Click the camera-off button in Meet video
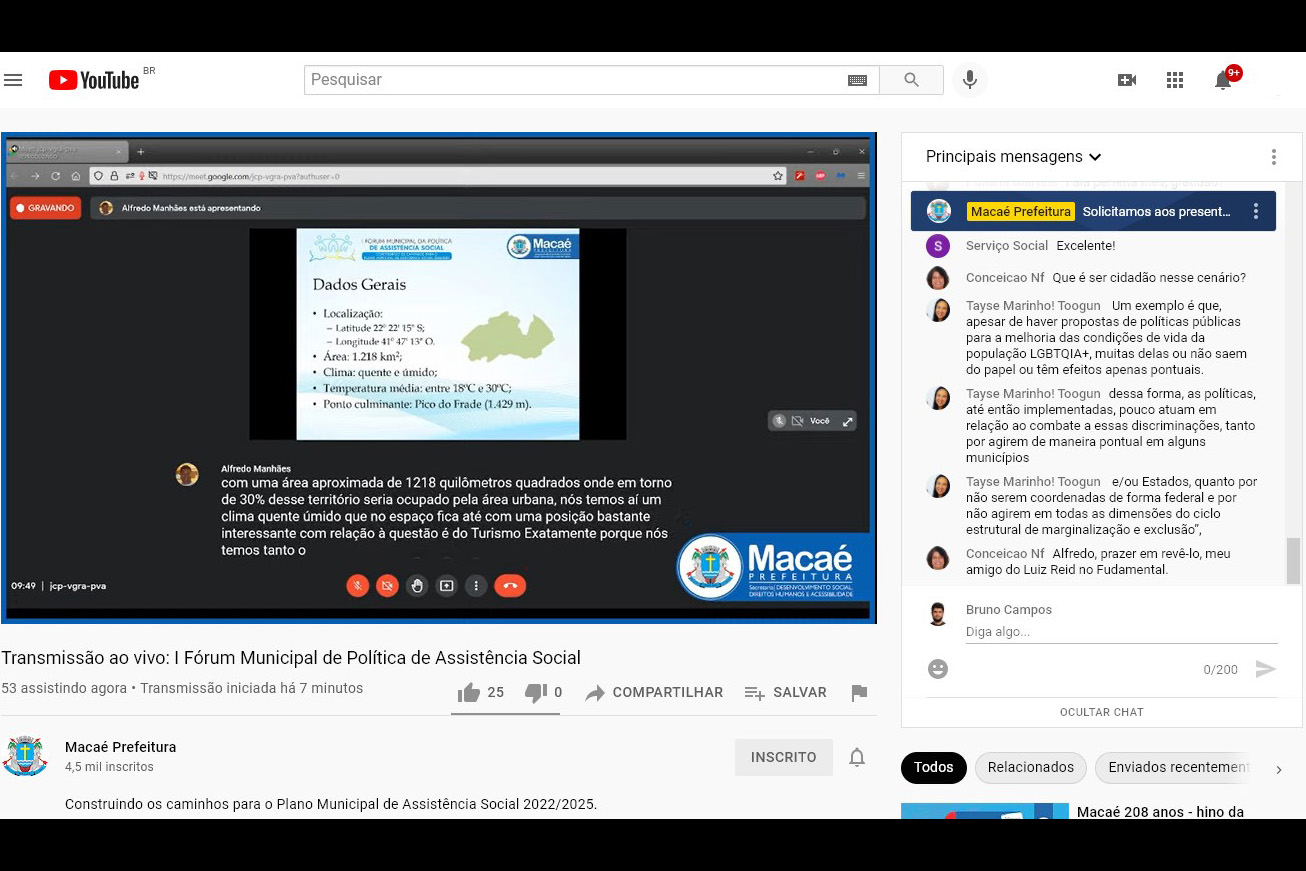 click(387, 586)
